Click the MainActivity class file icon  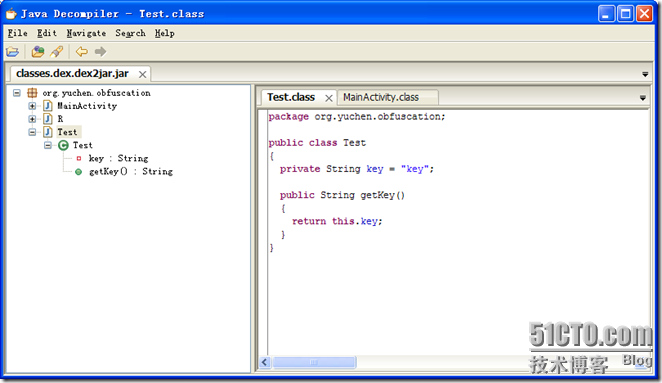tap(48, 106)
